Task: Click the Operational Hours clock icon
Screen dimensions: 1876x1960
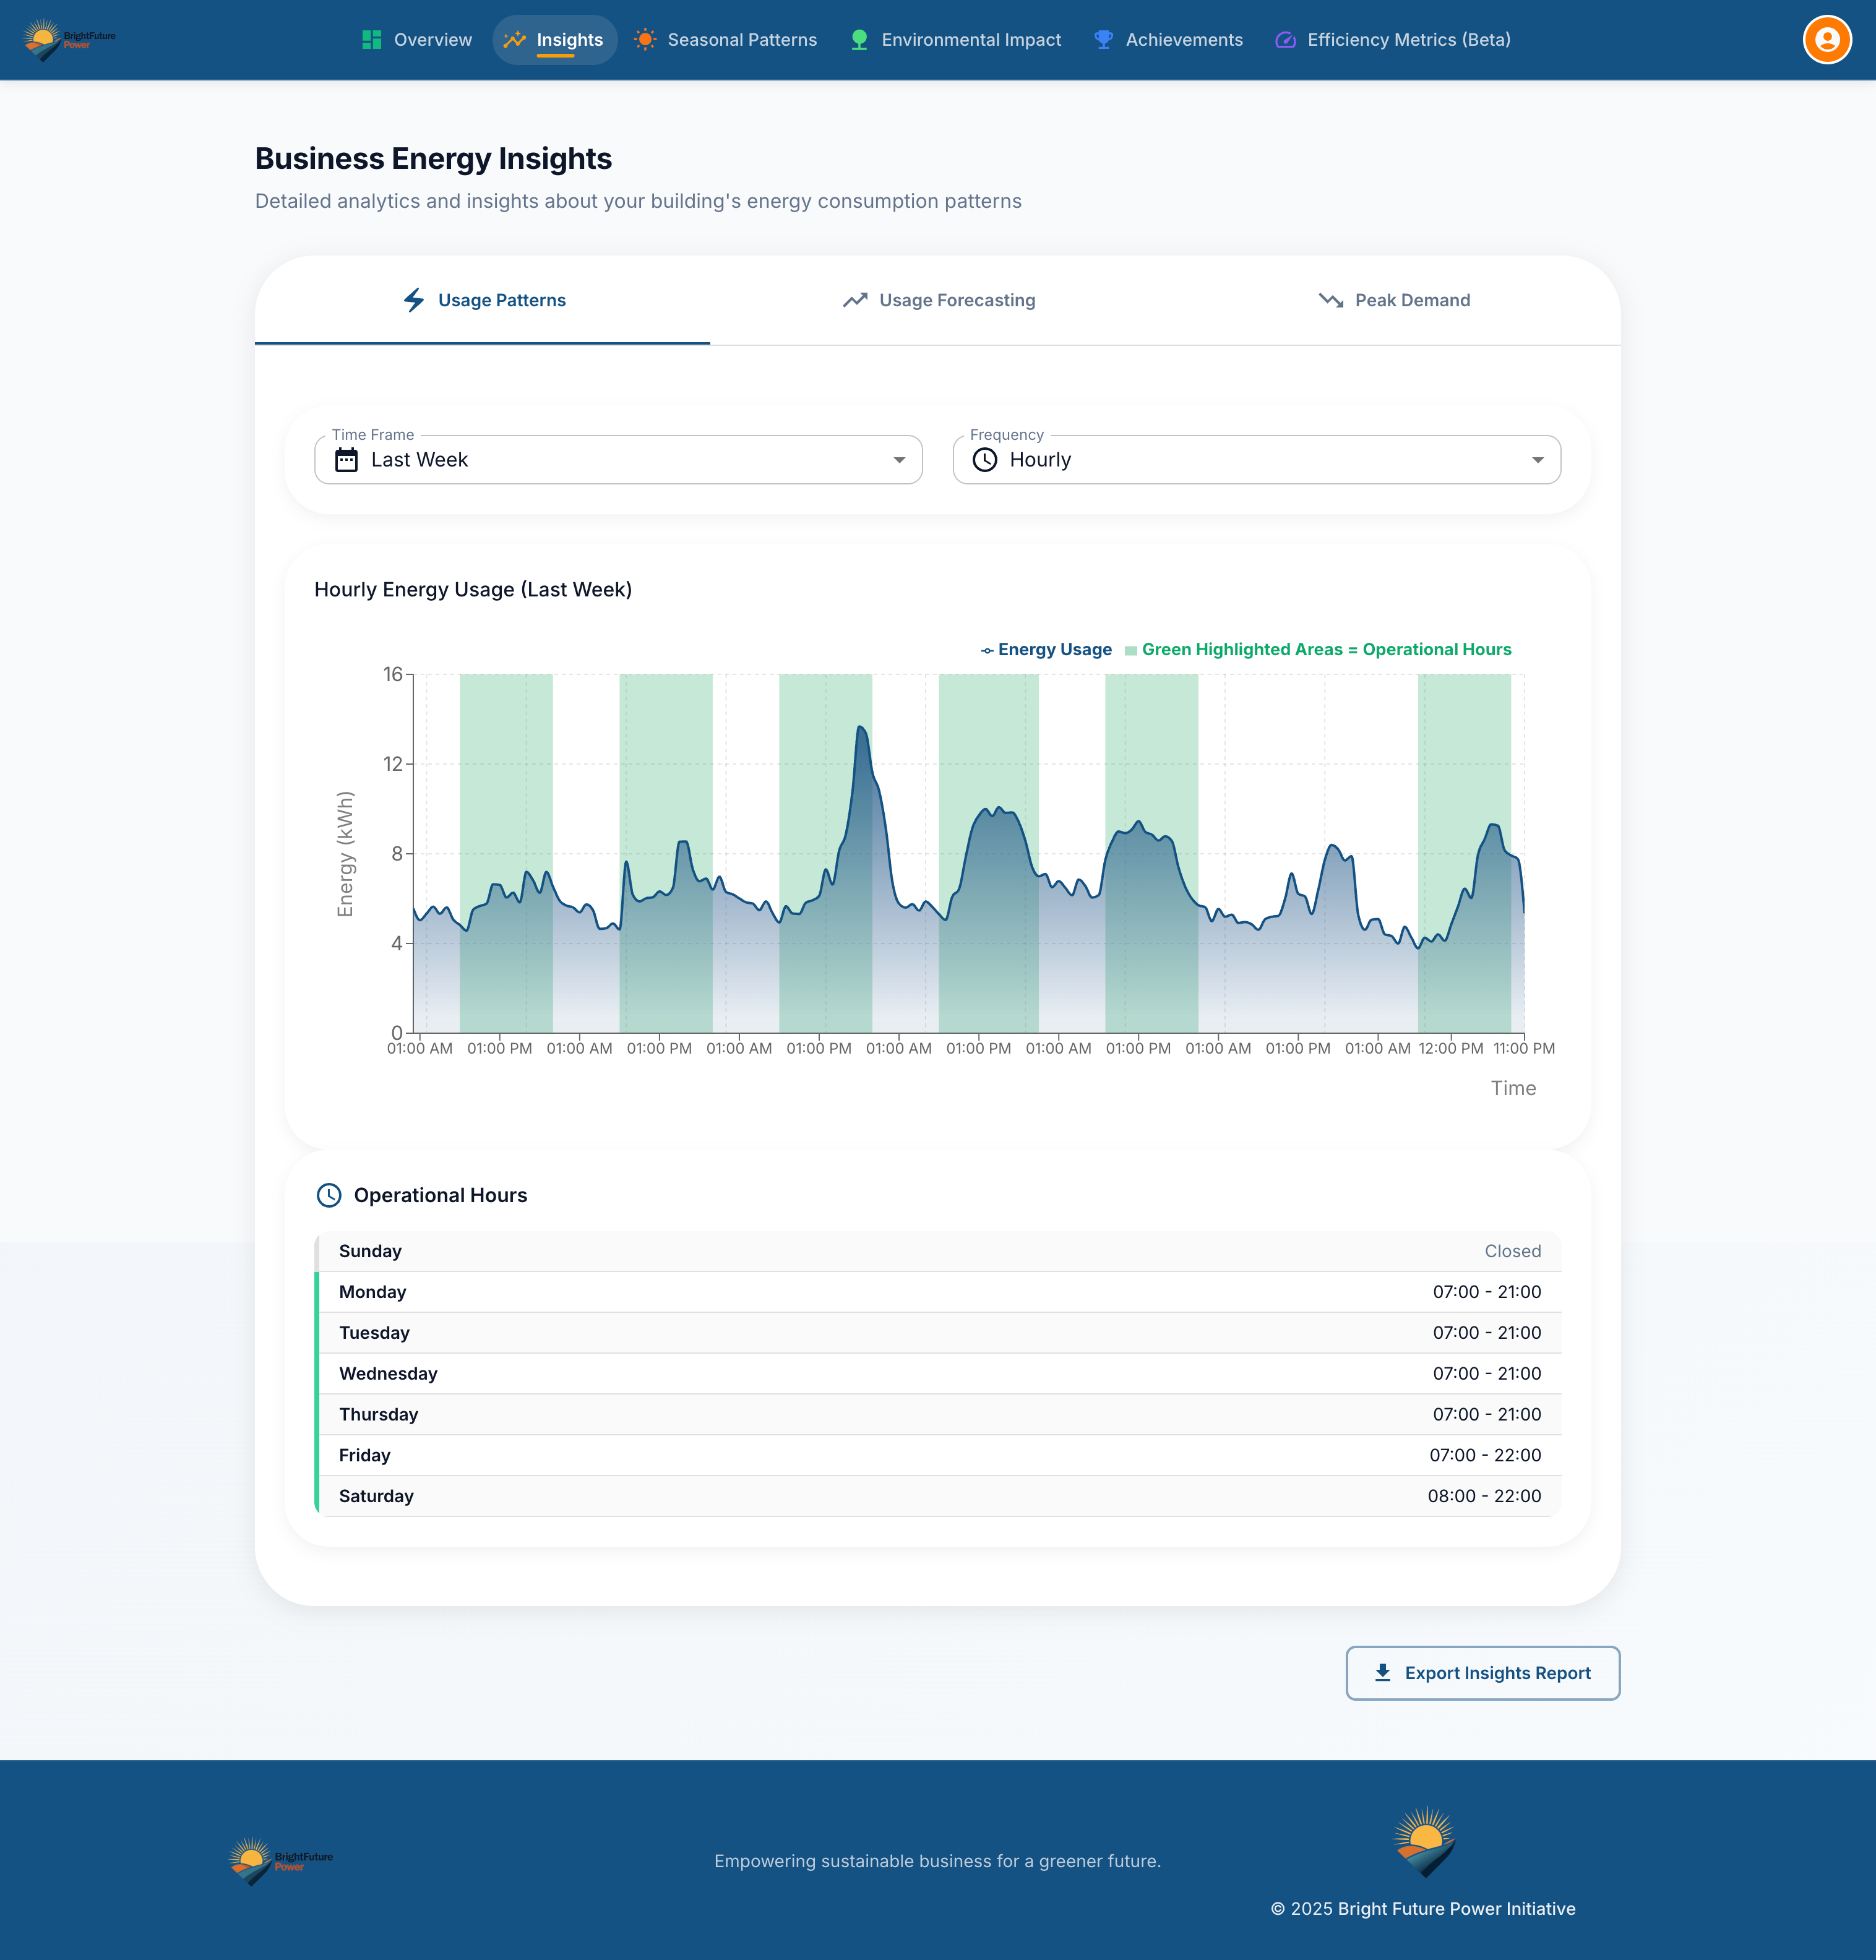Action: pyautogui.click(x=329, y=1195)
